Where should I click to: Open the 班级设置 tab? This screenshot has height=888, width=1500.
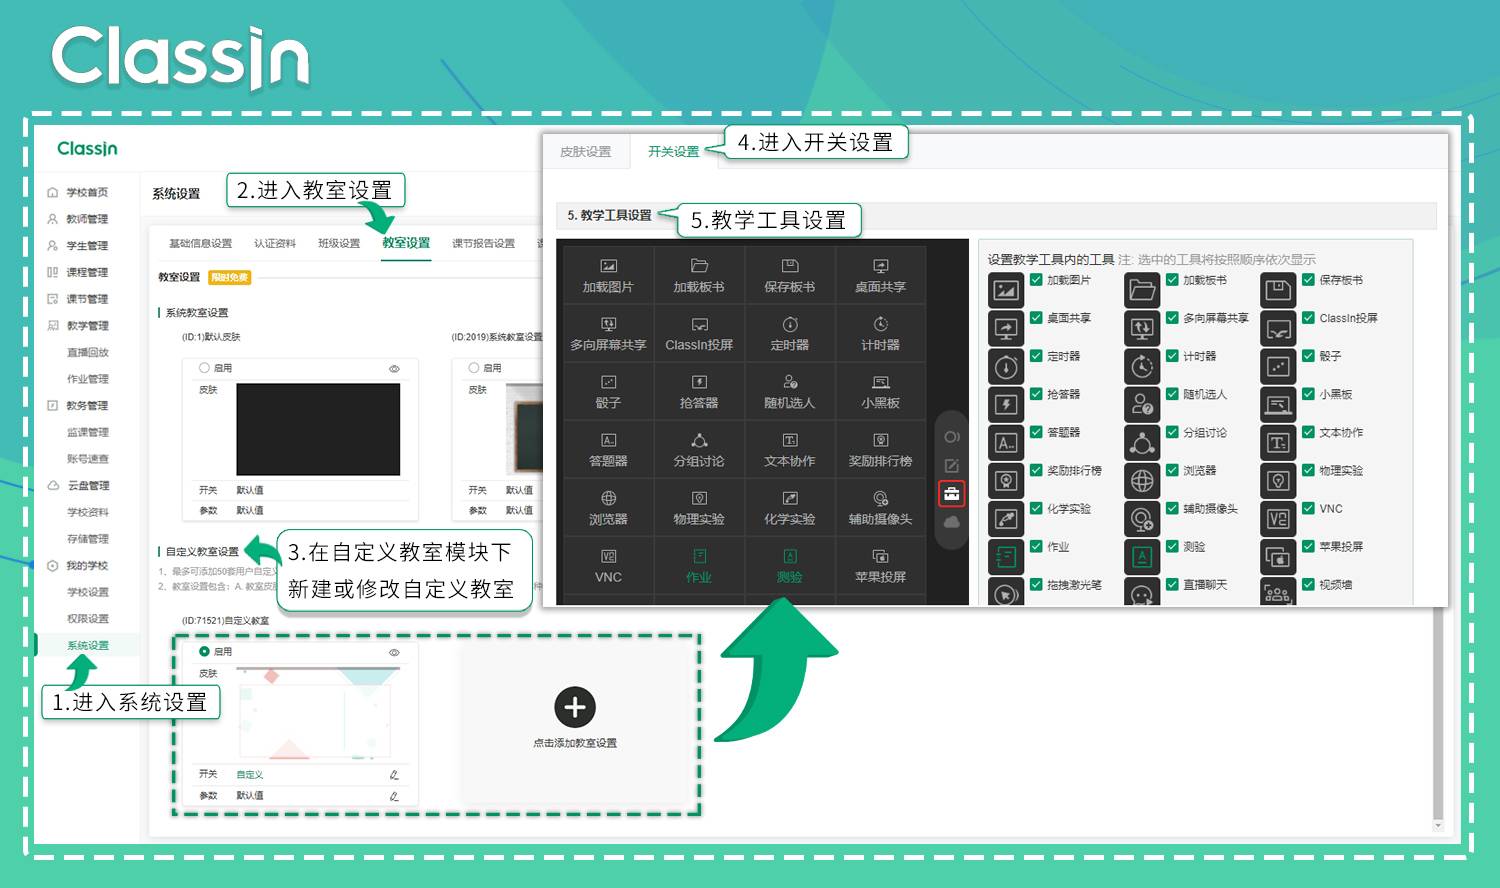[x=339, y=243]
